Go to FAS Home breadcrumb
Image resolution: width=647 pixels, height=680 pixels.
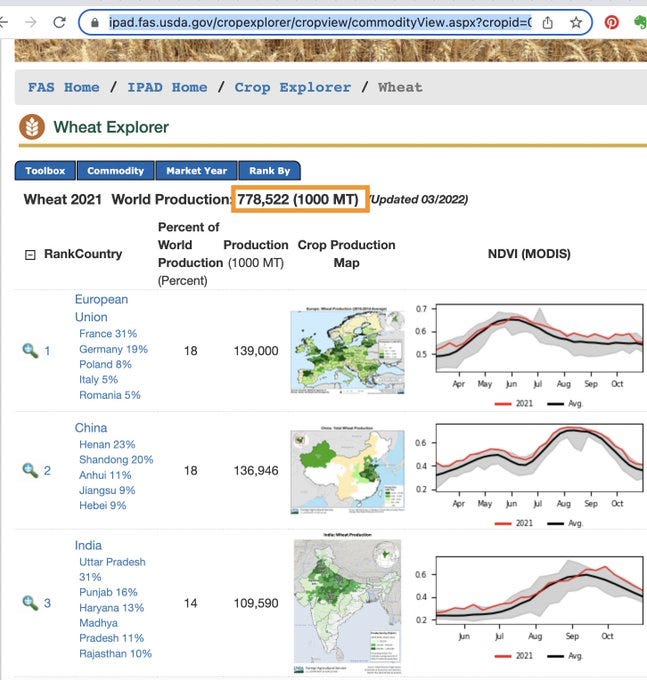(x=63, y=87)
